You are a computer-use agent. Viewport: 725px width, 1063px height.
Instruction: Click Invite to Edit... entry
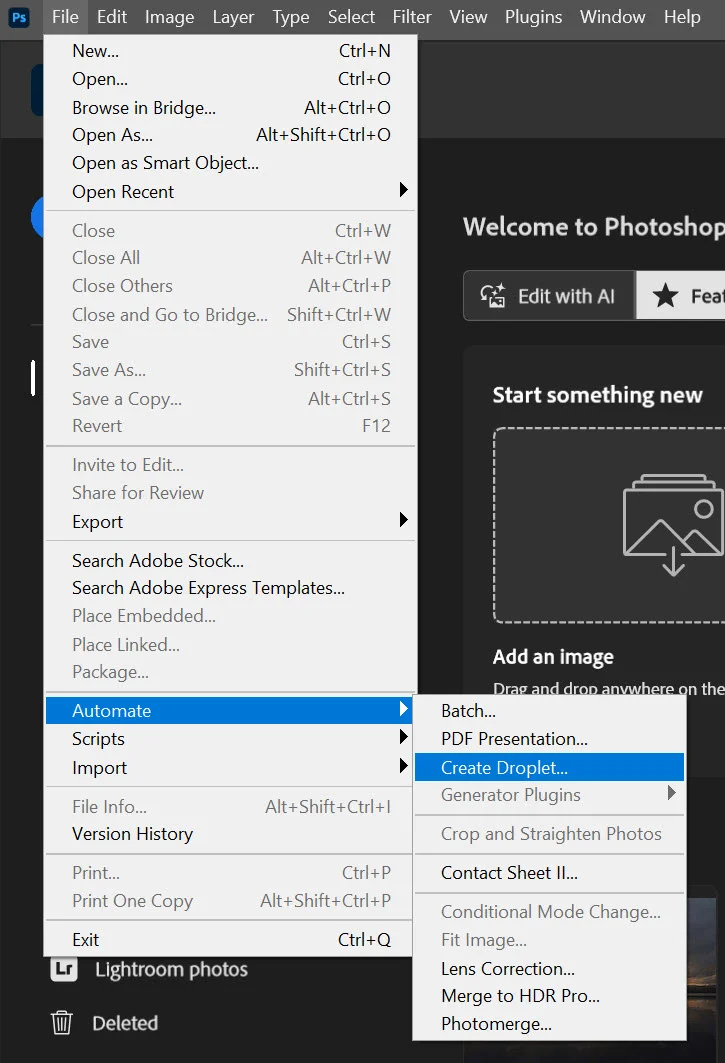point(231,465)
